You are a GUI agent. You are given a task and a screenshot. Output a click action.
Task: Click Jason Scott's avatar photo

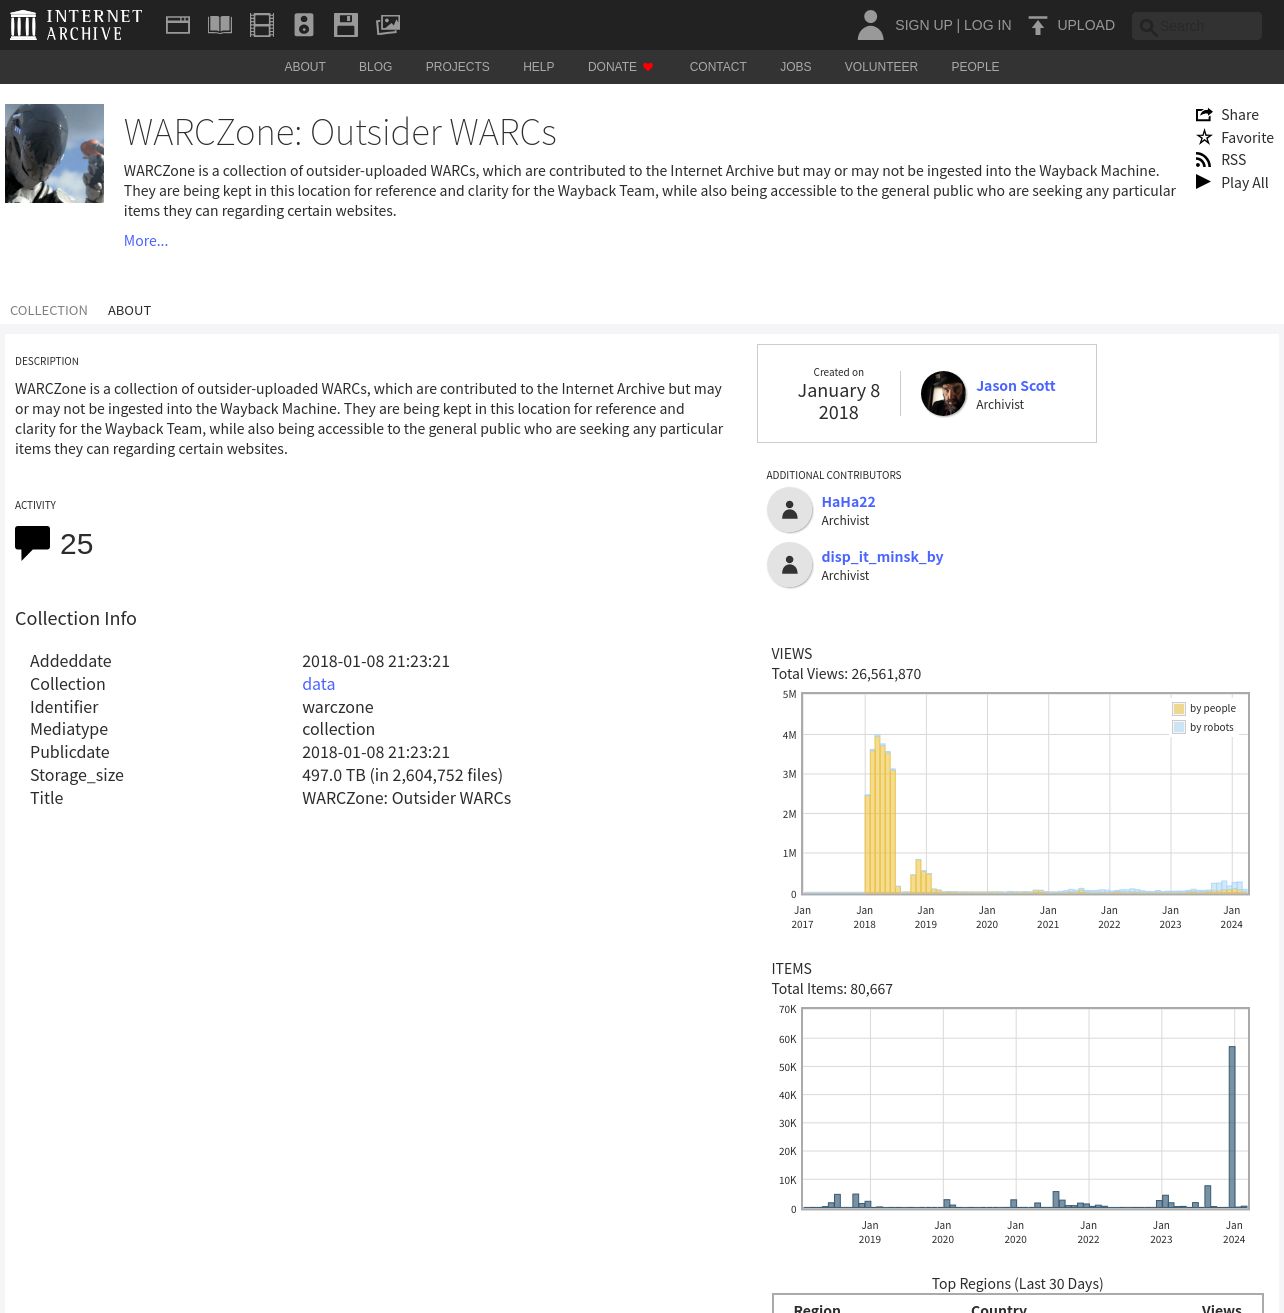(943, 394)
